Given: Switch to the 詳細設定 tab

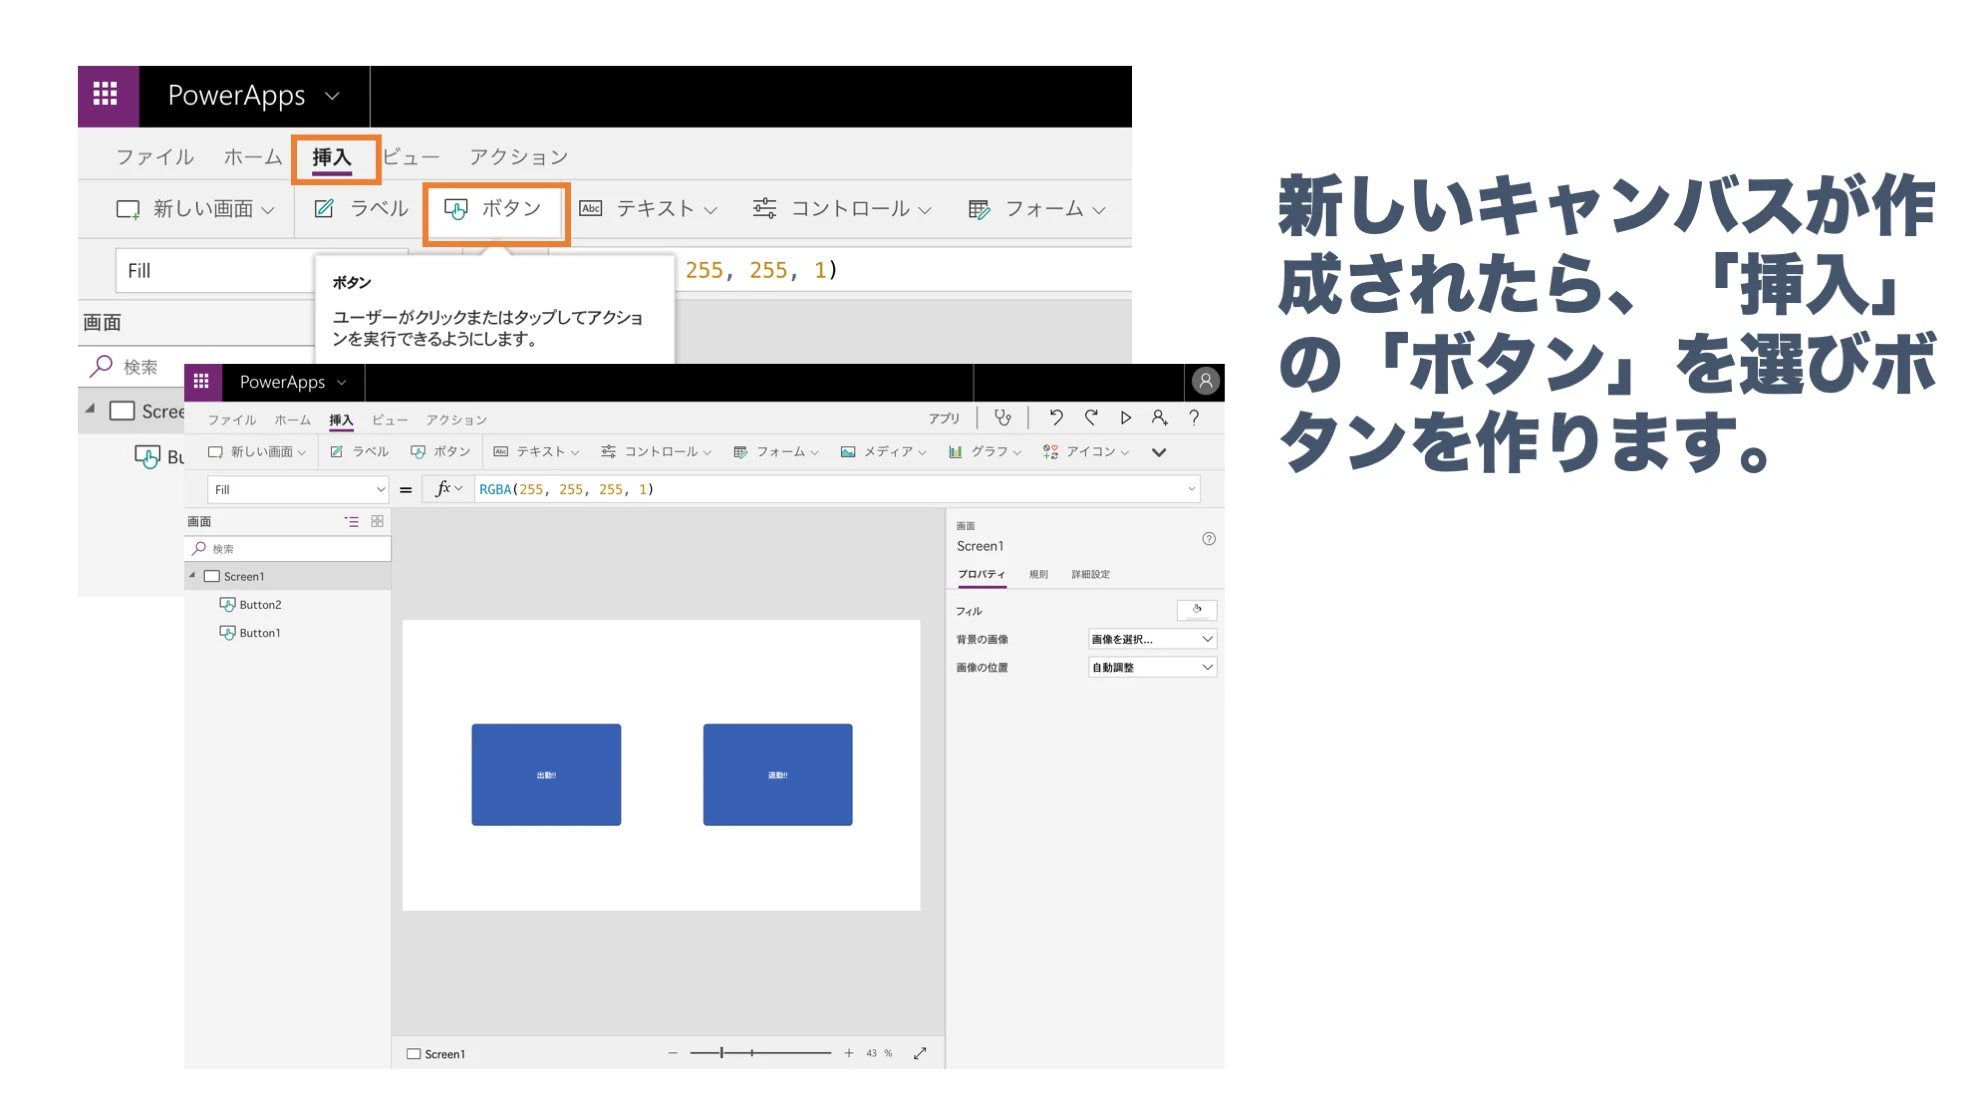Looking at the screenshot, I should pos(1091,574).
